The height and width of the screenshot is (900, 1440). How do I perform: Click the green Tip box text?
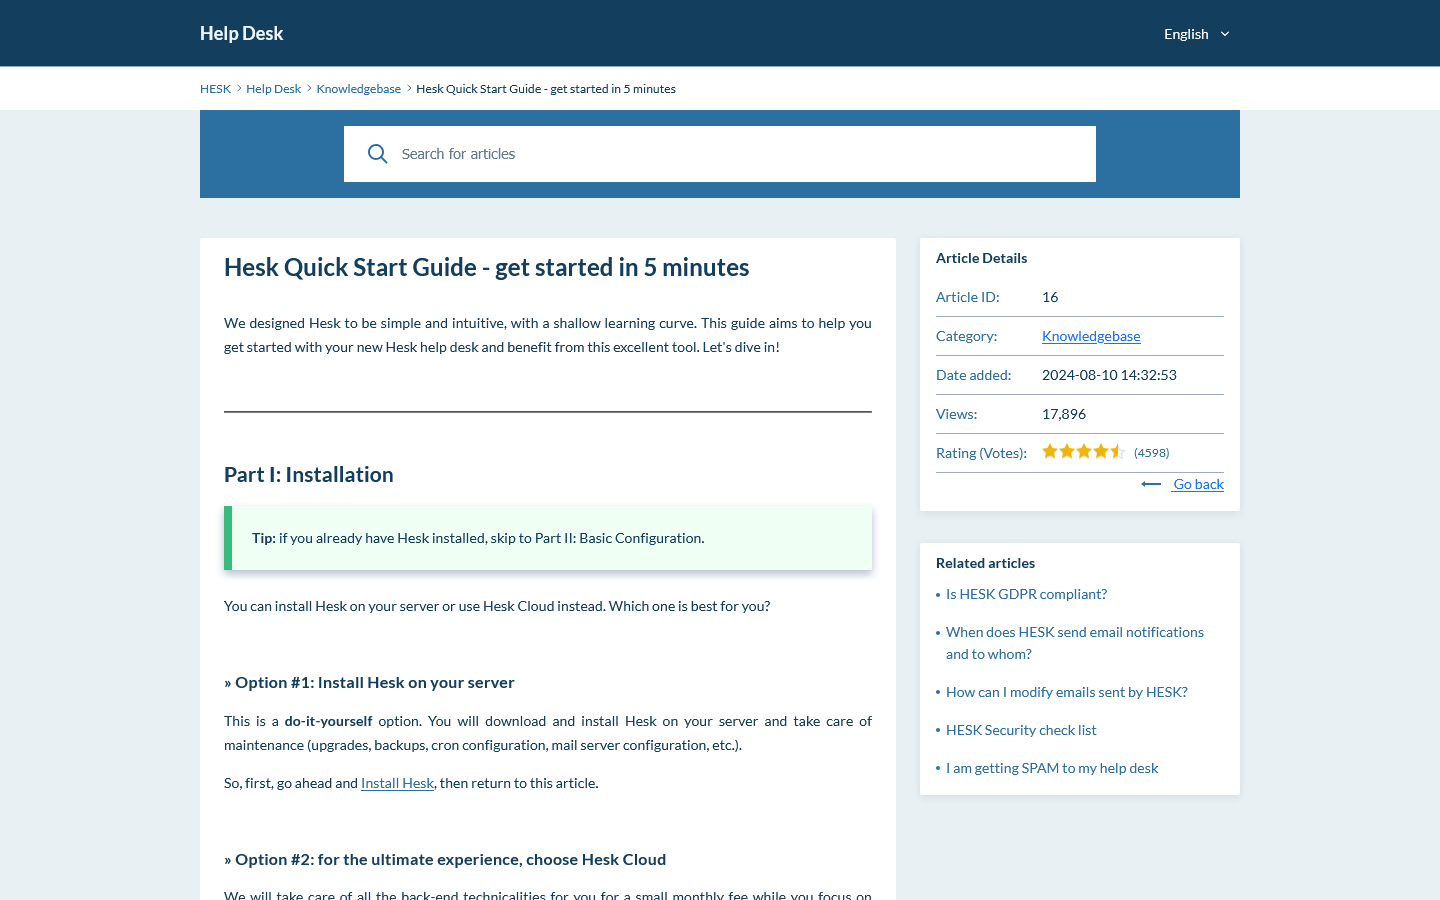pyautogui.click(x=478, y=538)
